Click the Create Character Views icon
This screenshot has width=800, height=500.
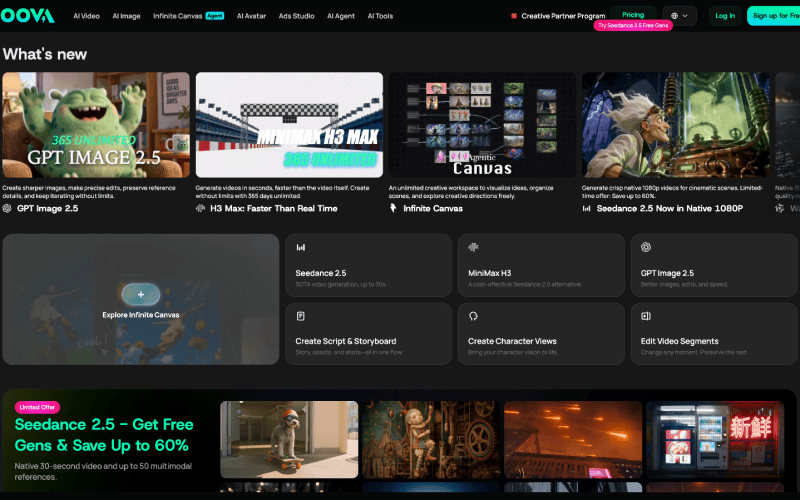(473, 316)
